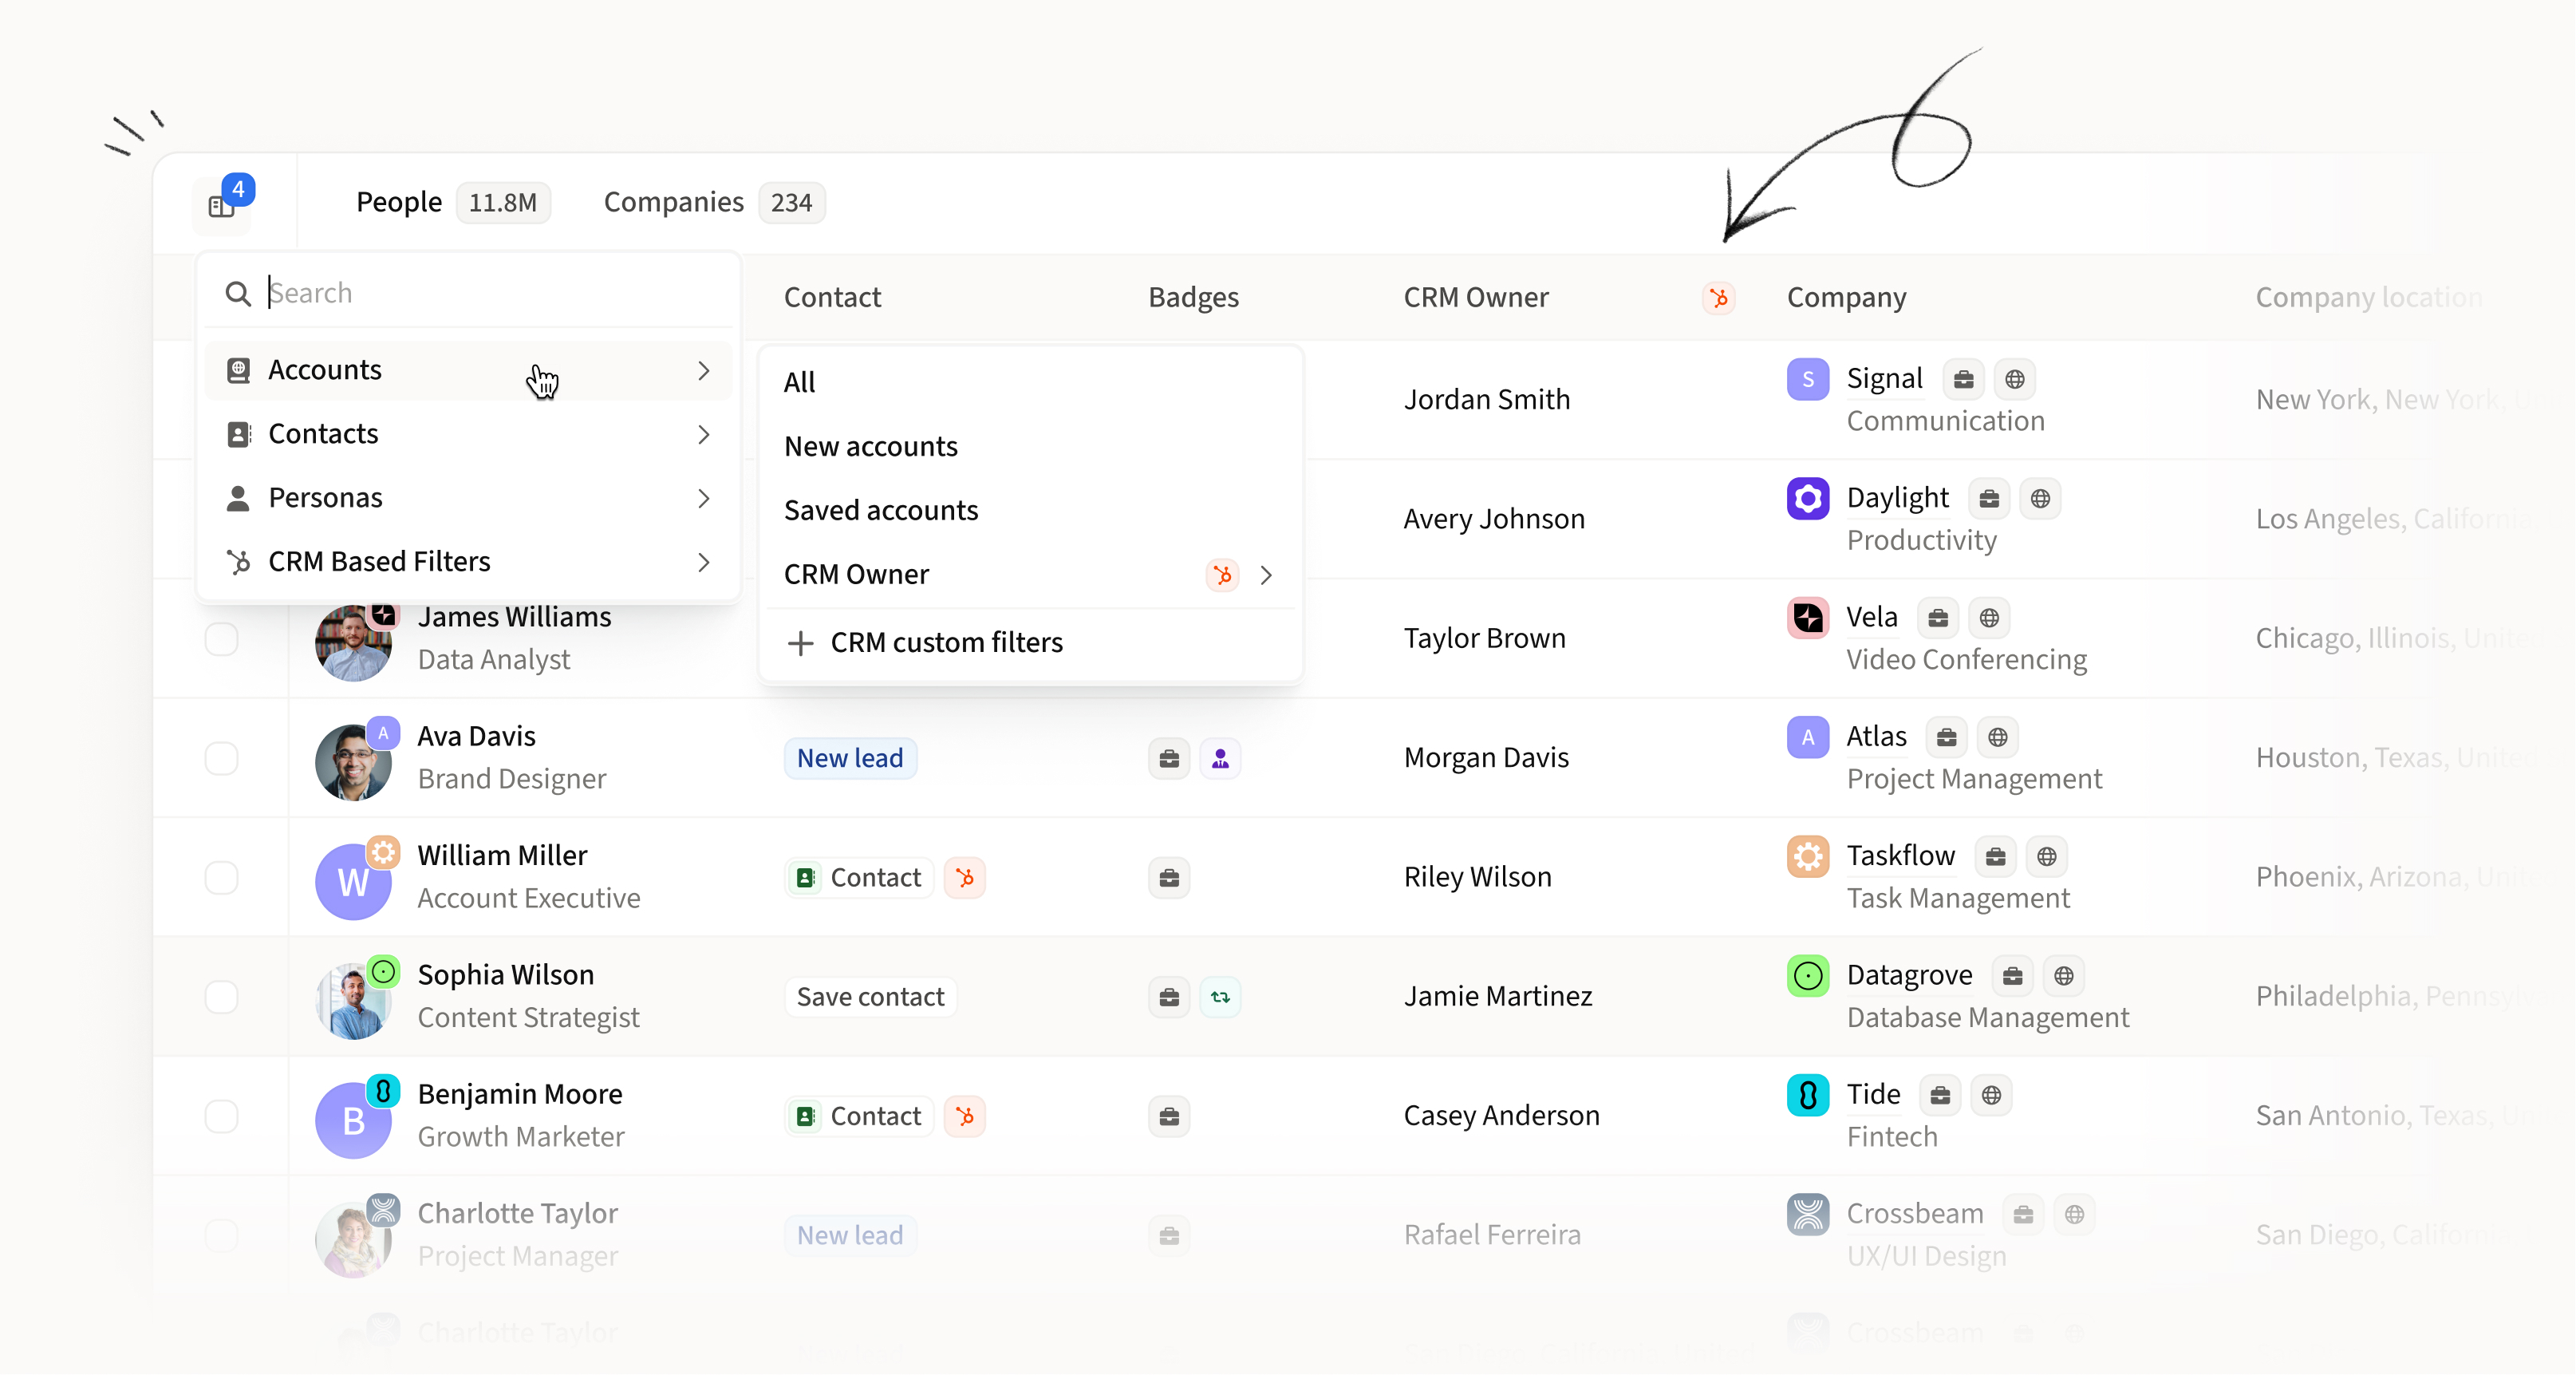Select the checkbox for Sophia Wilson
This screenshot has width=2576, height=1375.
pos(222,997)
